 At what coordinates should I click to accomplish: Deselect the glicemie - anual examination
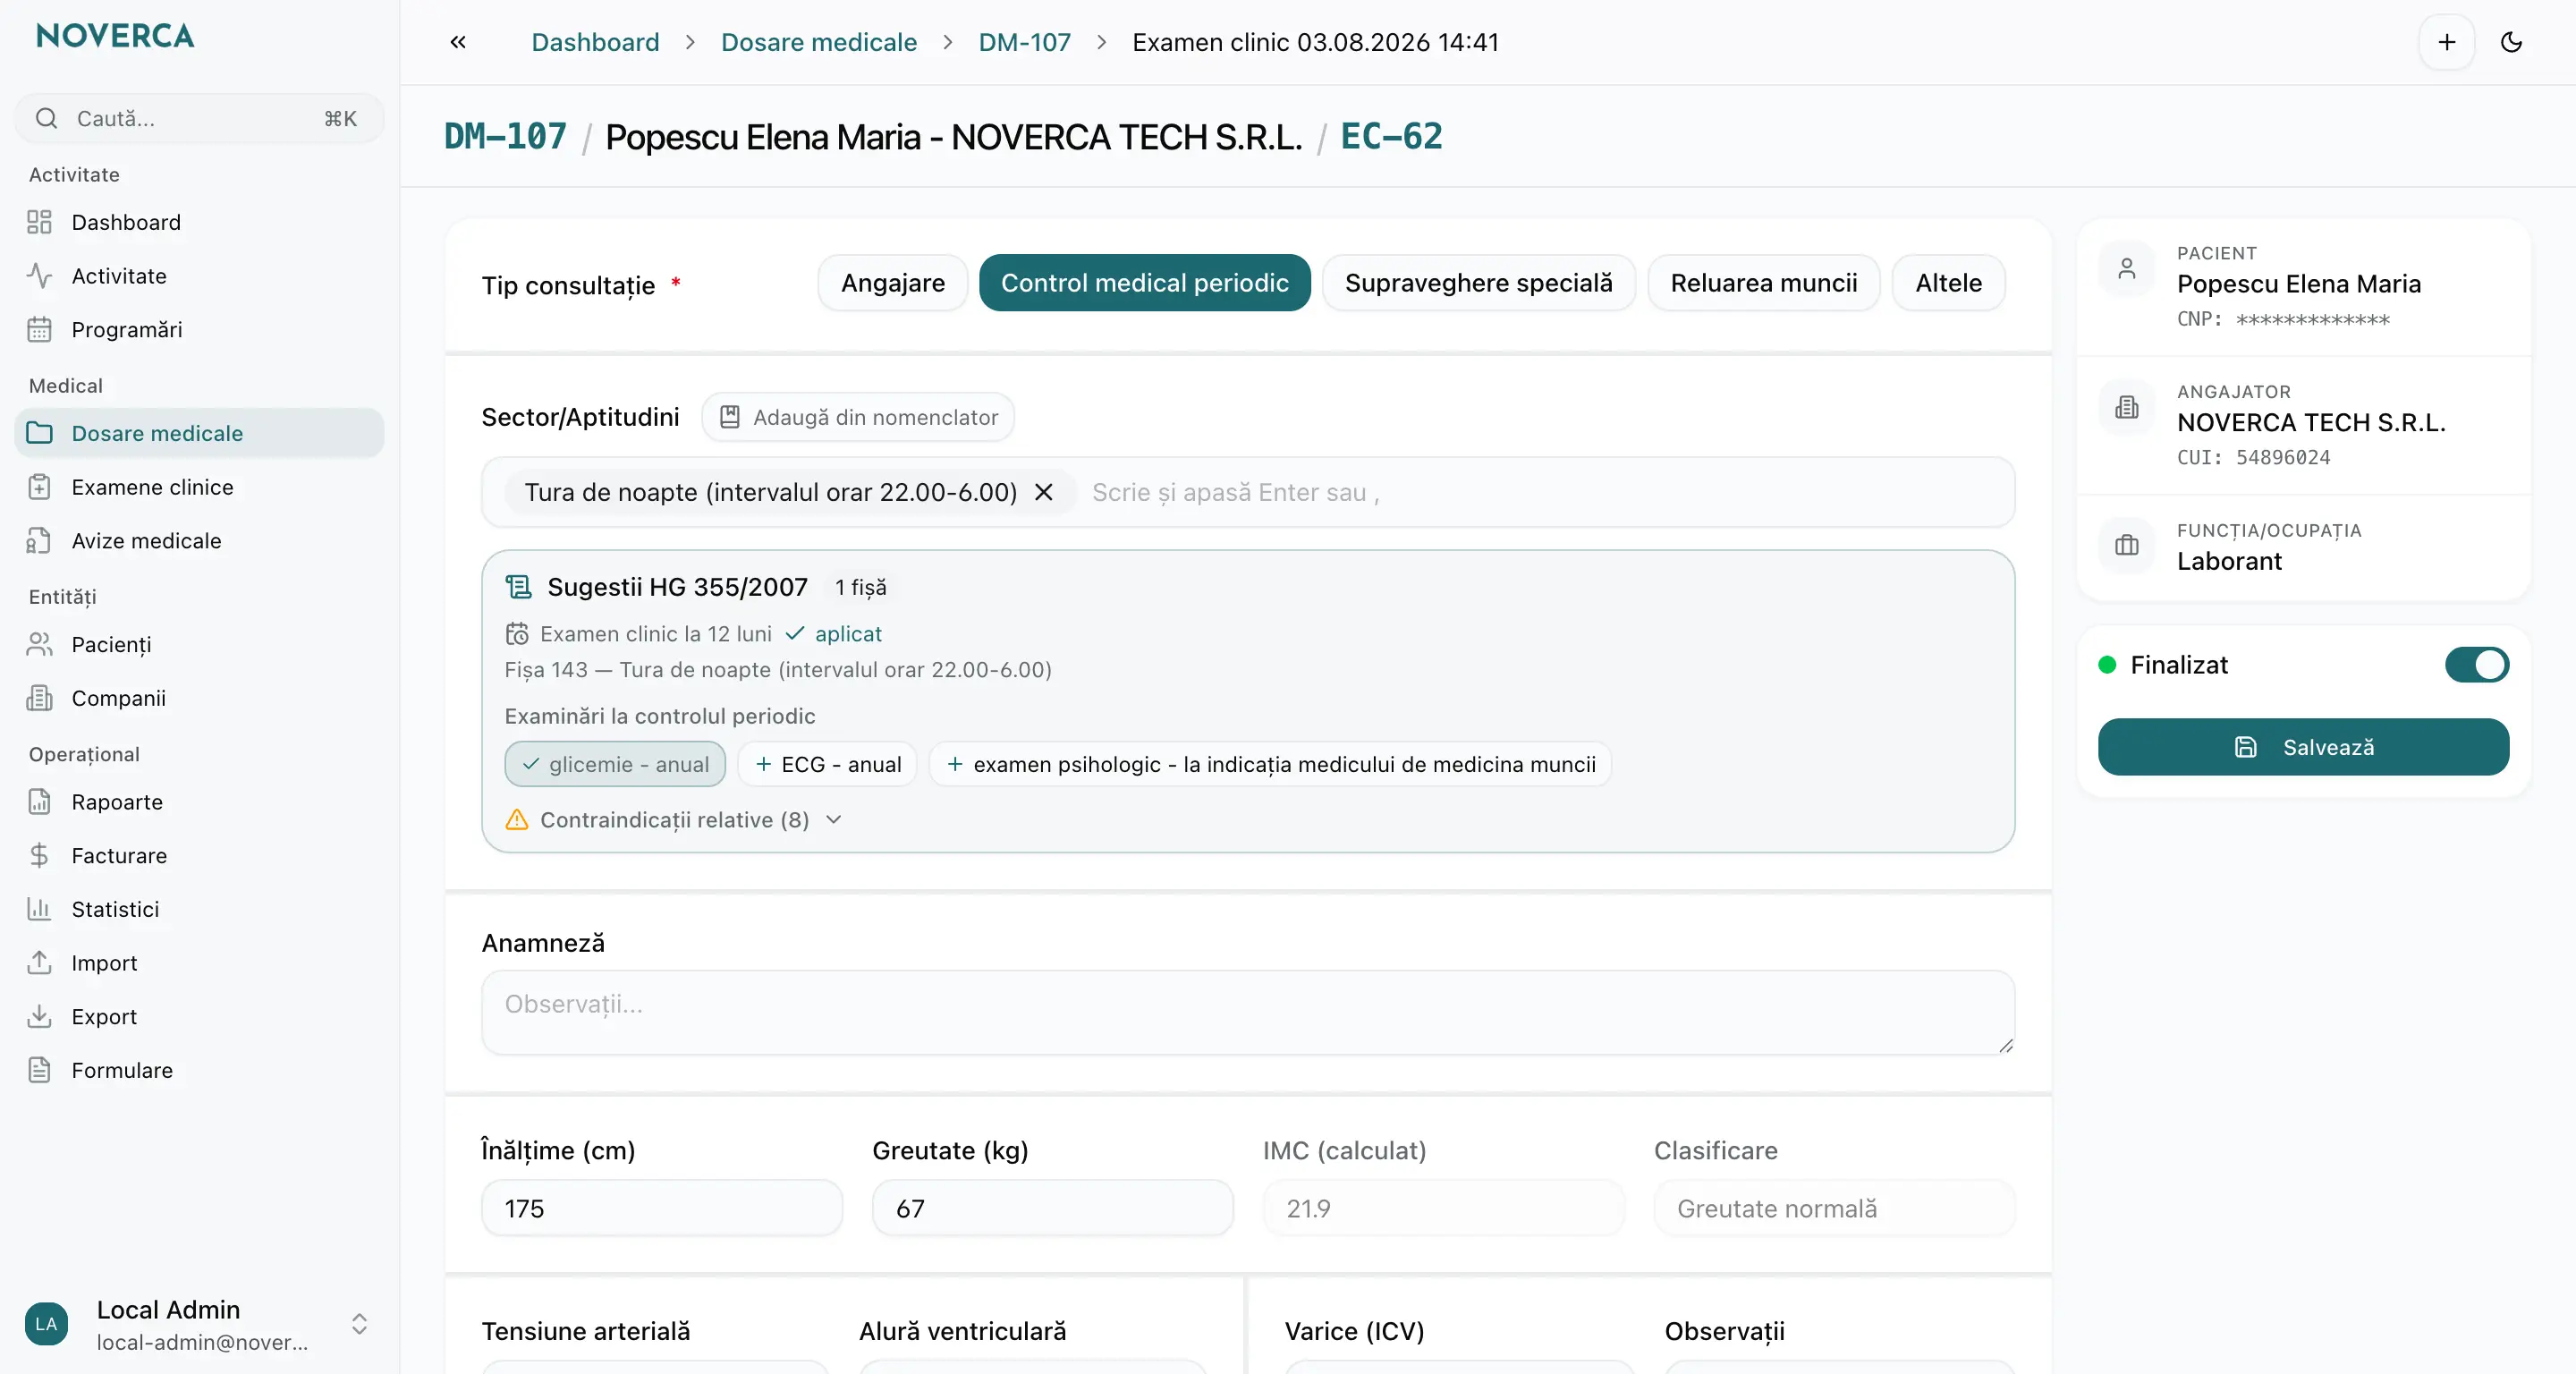click(x=615, y=764)
